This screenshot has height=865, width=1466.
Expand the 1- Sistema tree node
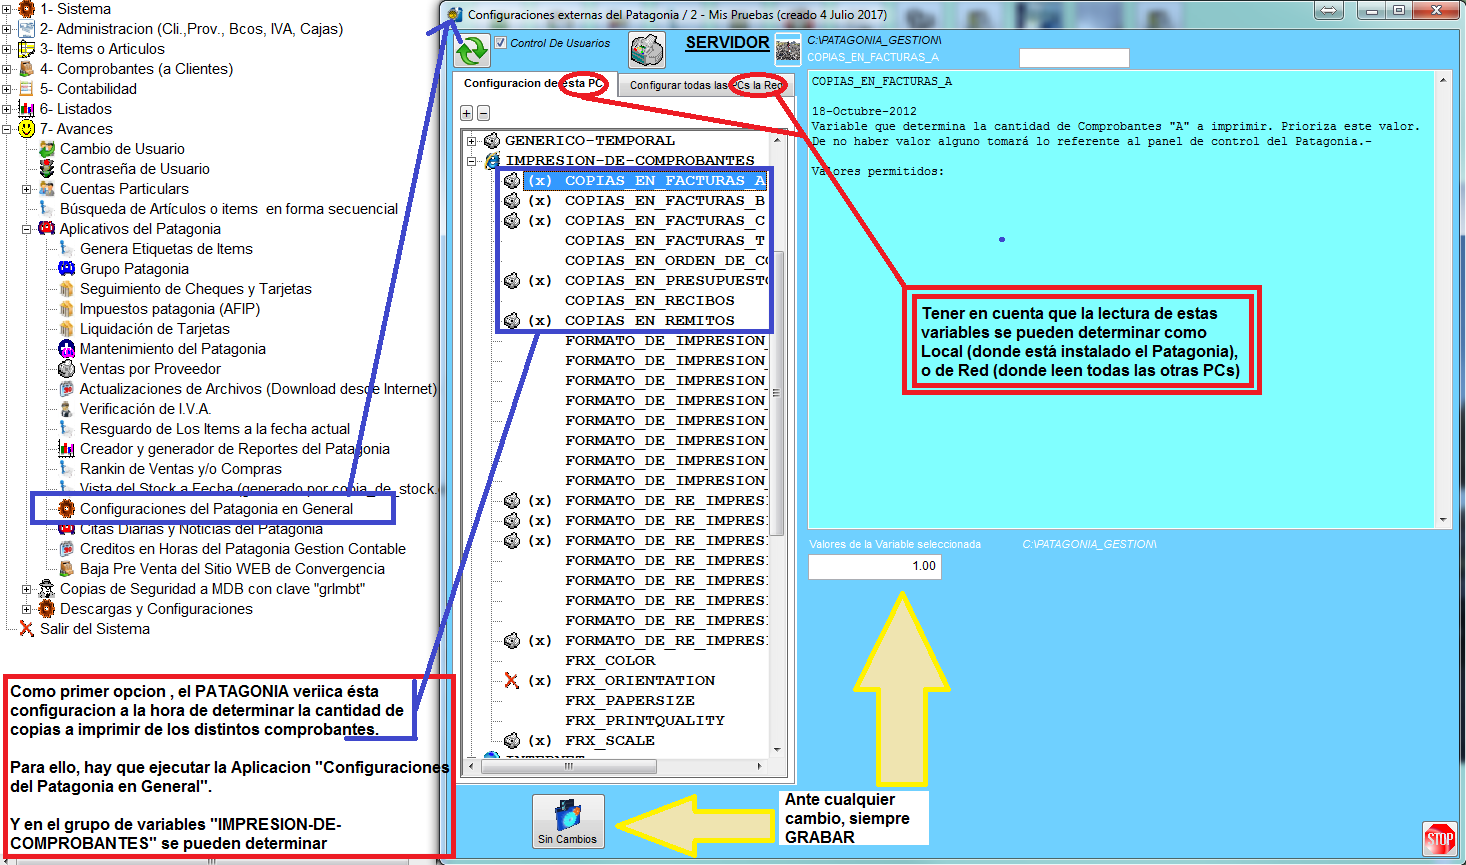pos(7,9)
